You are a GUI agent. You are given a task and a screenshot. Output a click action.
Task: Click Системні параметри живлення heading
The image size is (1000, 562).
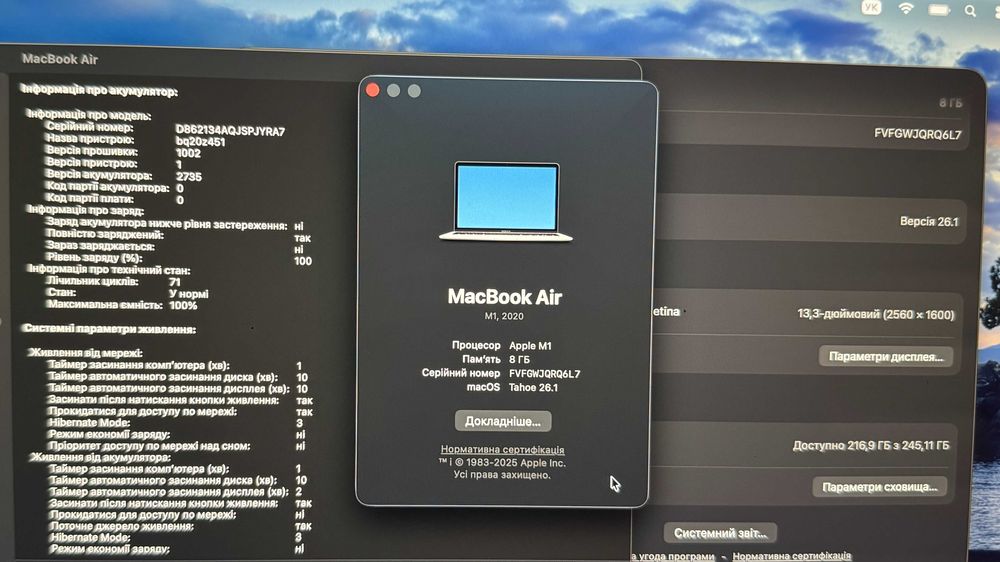click(109, 329)
